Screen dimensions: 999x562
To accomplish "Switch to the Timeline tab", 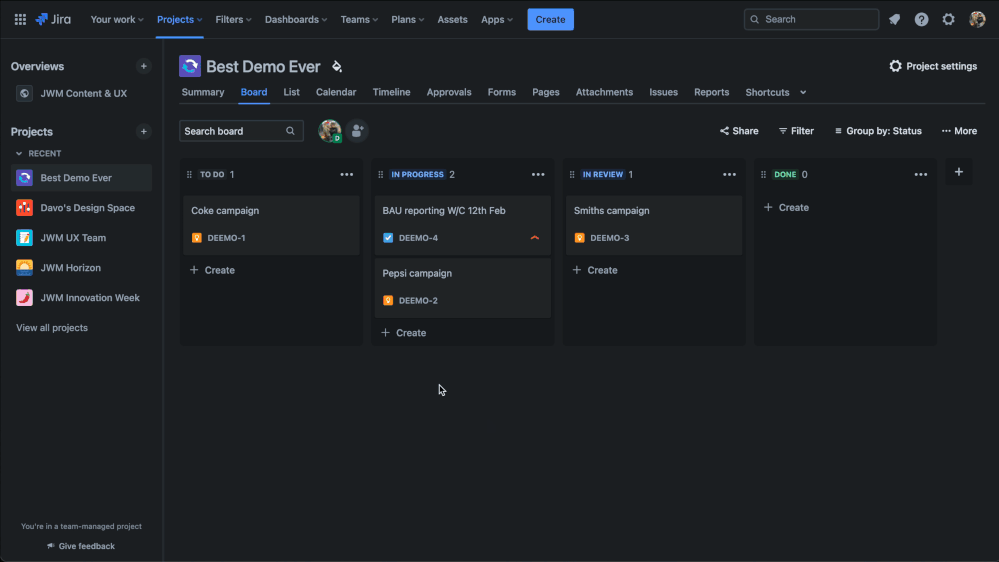I will click(x=391, y=92).
